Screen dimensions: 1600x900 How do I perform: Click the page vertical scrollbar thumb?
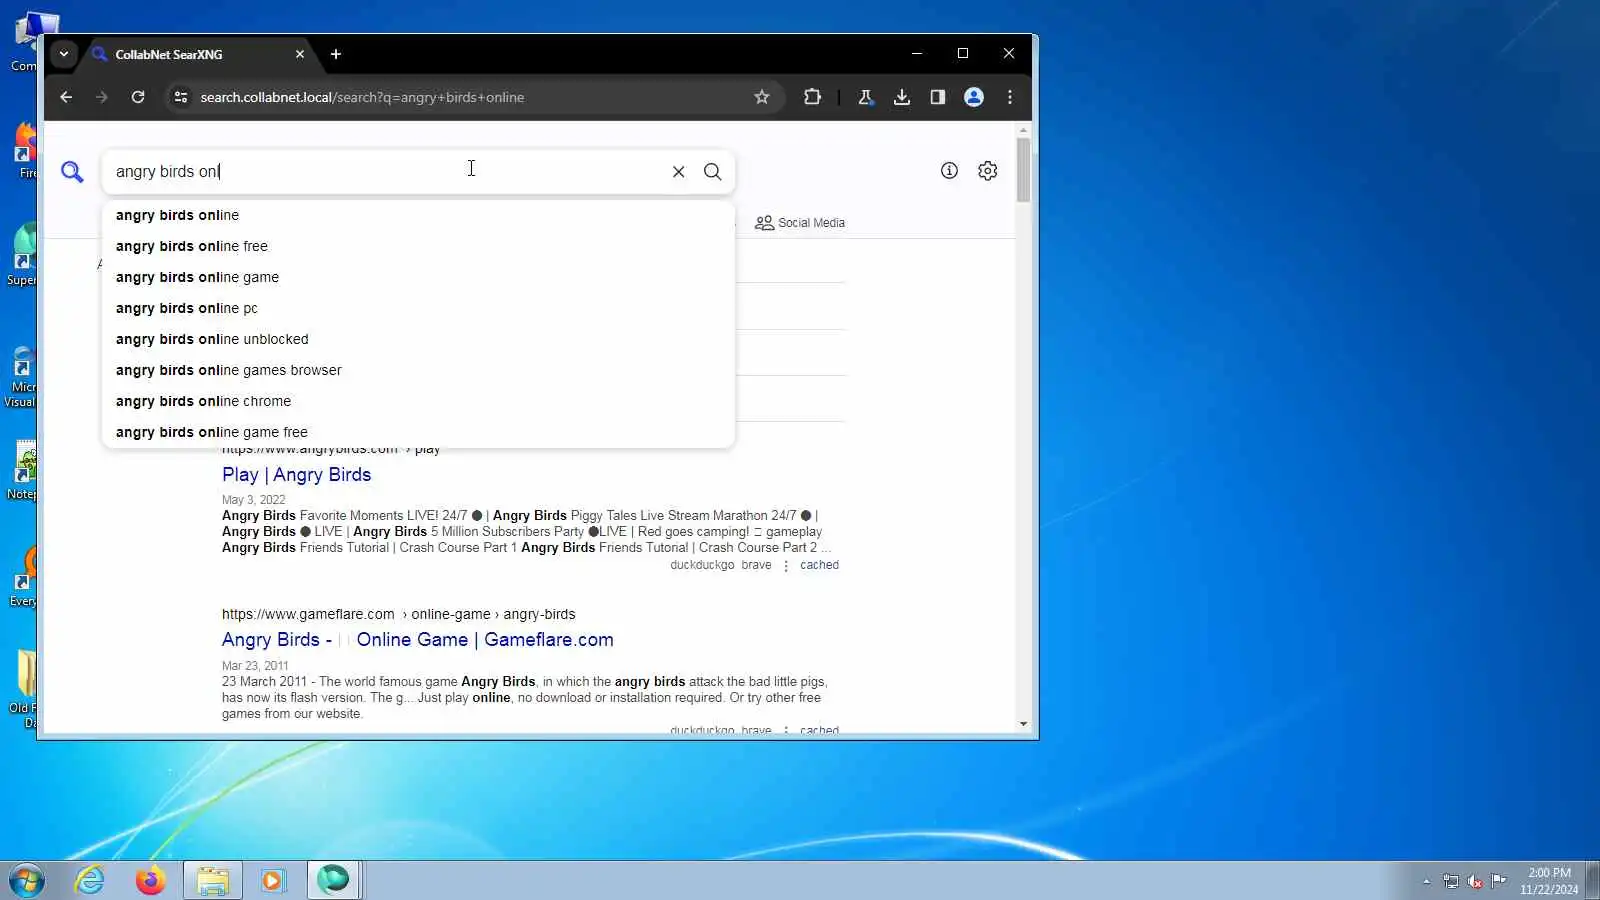(x=1023, y=170)
